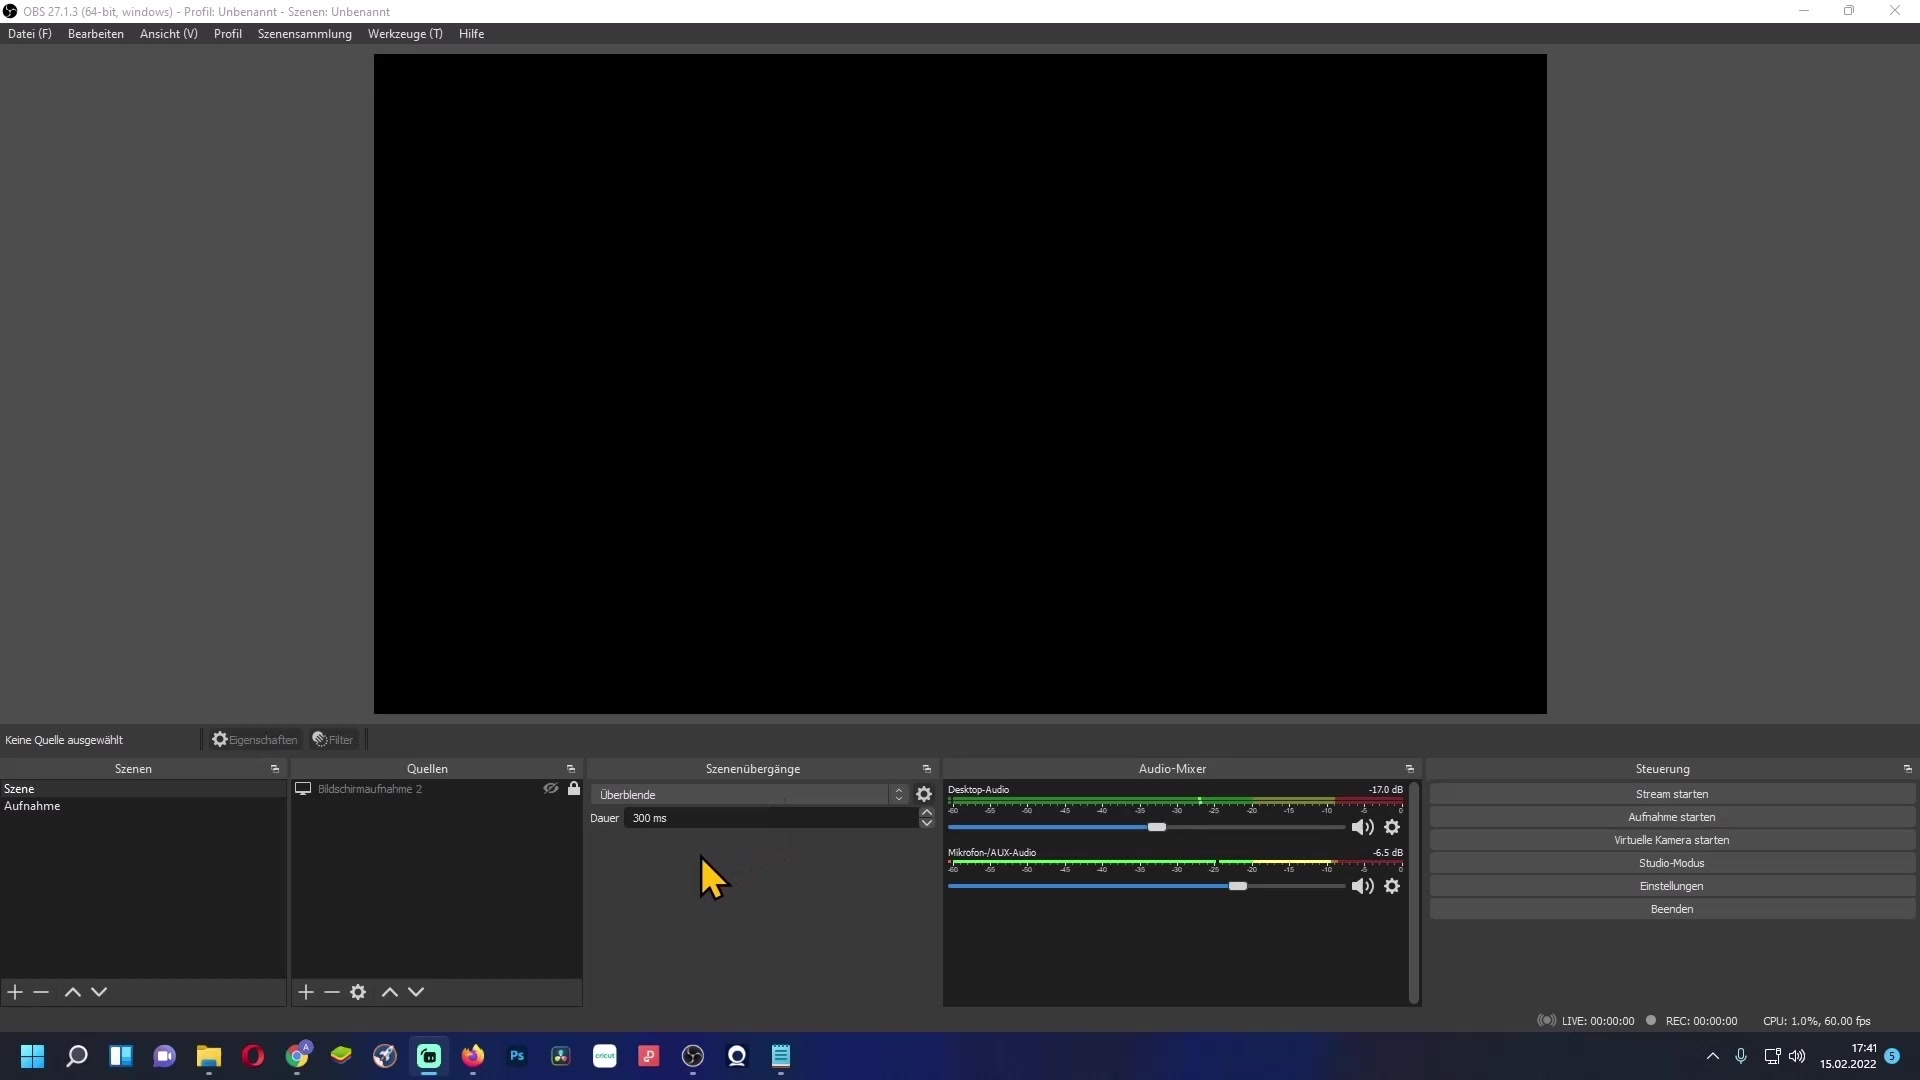This screenshot has height=1080, width=1920.
Task: Toggle visibility of Bildschirmaufnahme 2
Action: tap(550, 789)
